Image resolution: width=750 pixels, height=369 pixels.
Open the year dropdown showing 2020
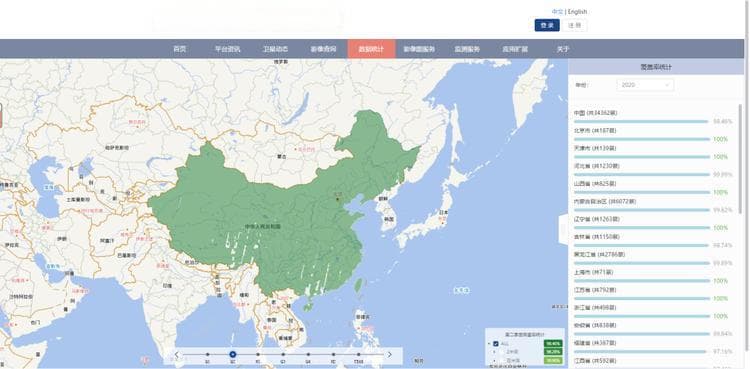645,85
